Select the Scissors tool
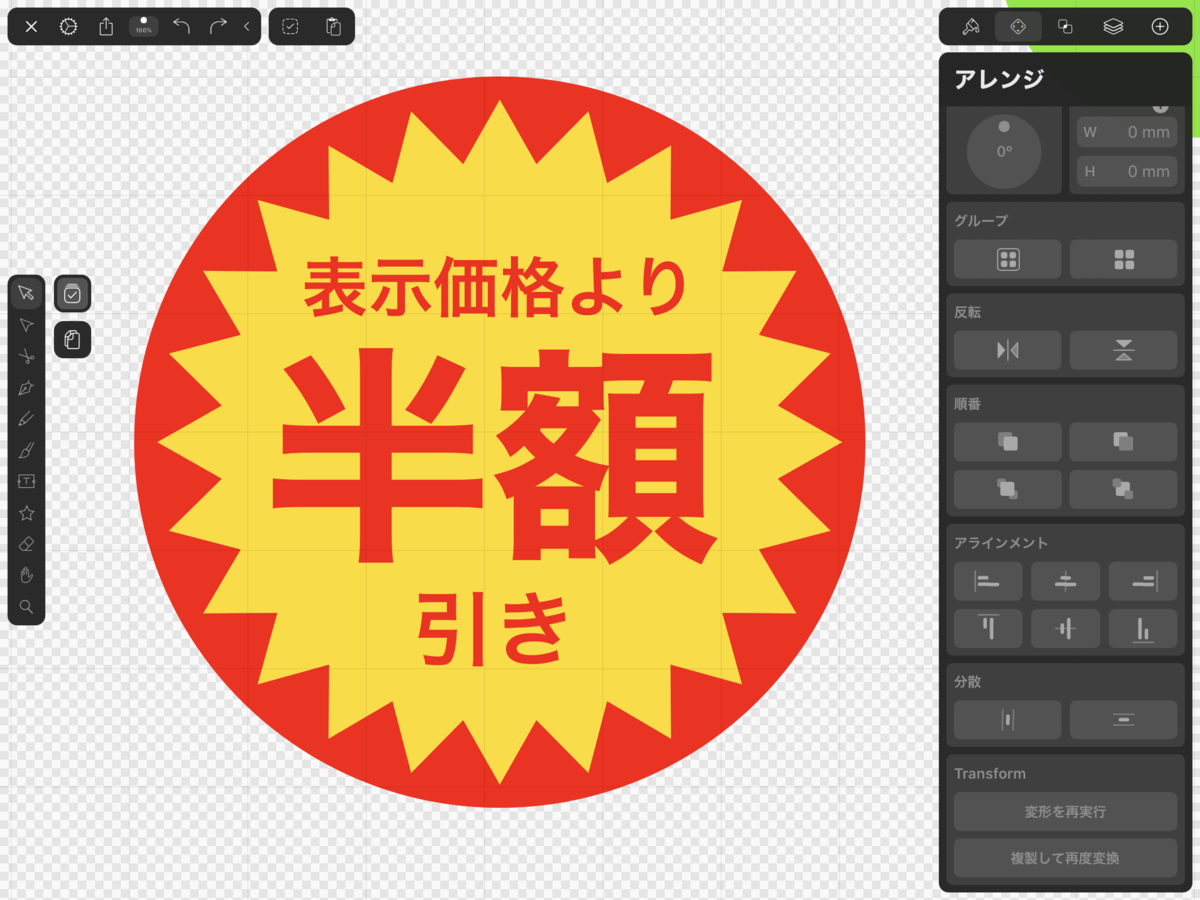Screen dimensions: 1200x900 (27, 356)
